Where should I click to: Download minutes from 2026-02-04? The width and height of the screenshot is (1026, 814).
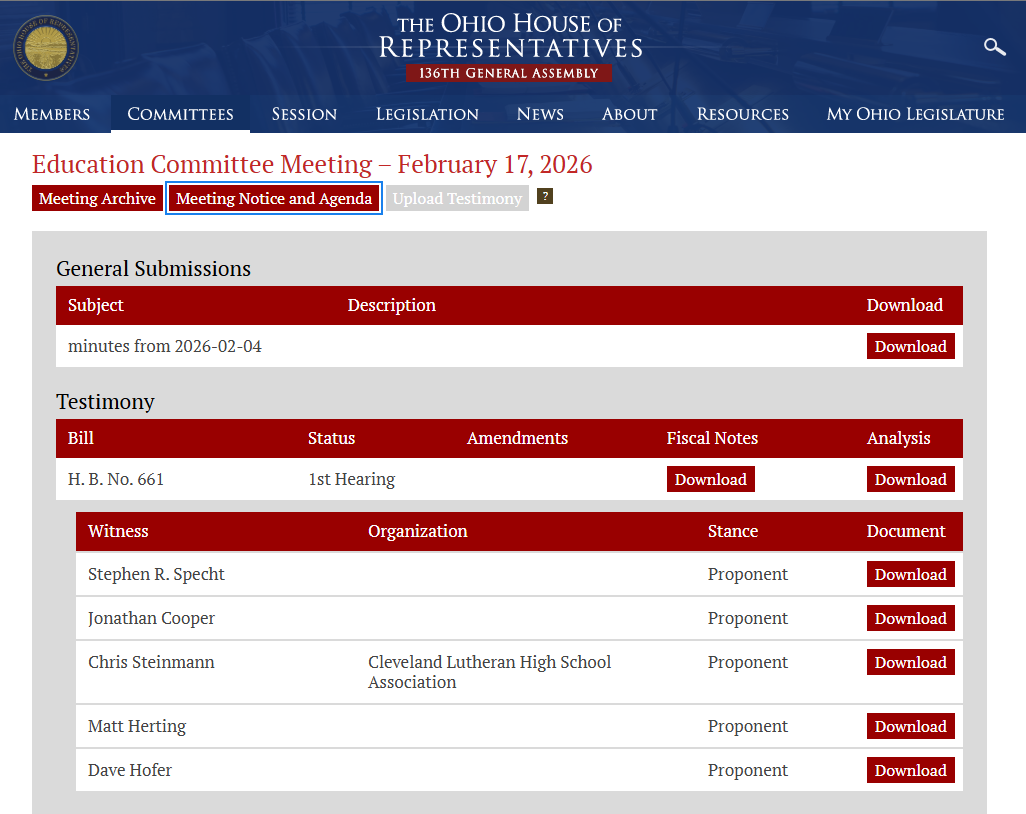pyautogui.click(x=910, y=346)
